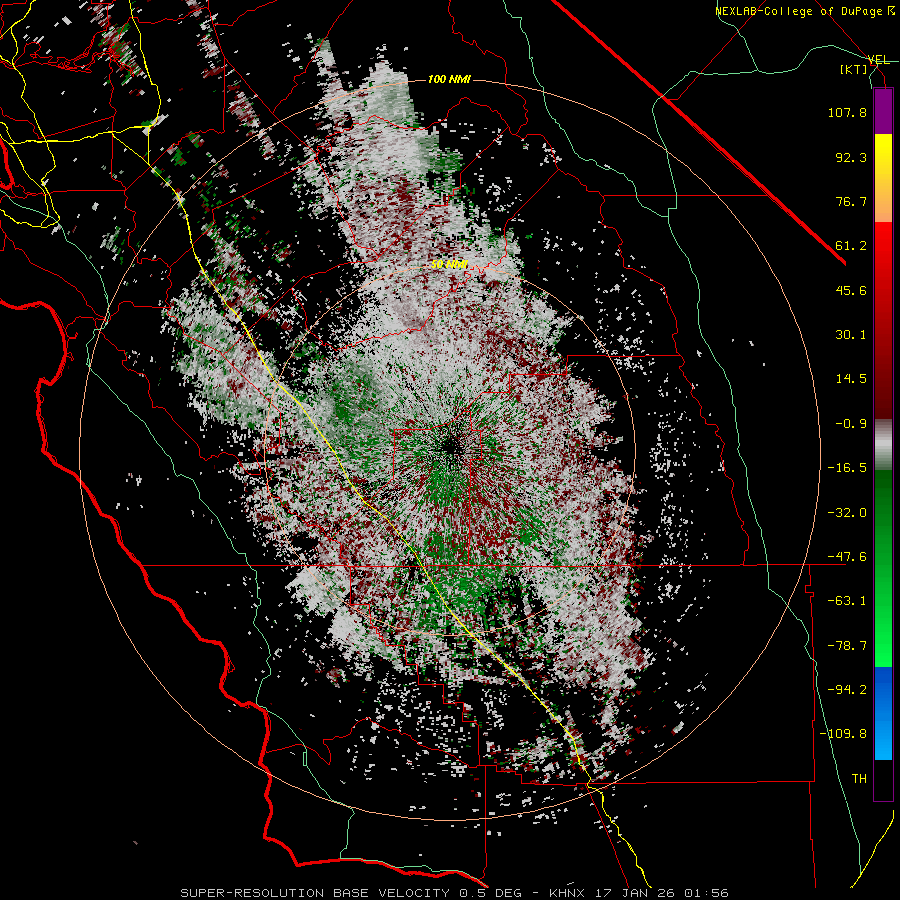Click the 100 NMI range ring label
Screen dimensions: 900x900
448,79
